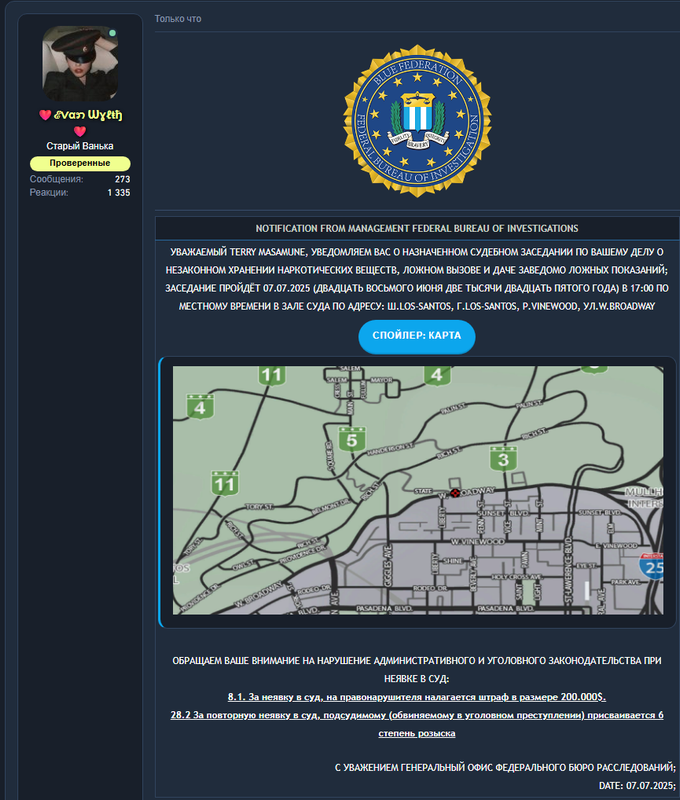The image size is (680, 800).
Task: Click the rule 8.1 fine underlined text
Action: (417, 697)
